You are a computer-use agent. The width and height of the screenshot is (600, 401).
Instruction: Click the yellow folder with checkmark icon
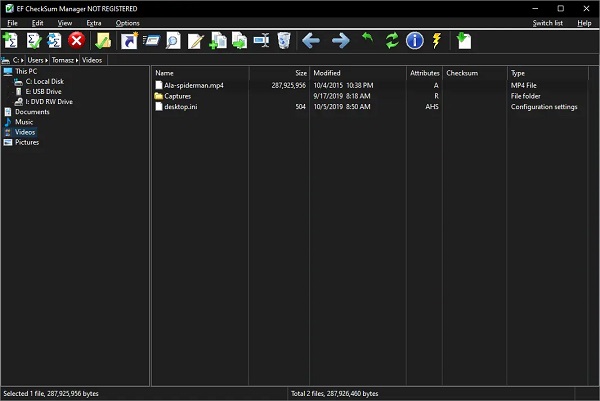click(103, 41)
